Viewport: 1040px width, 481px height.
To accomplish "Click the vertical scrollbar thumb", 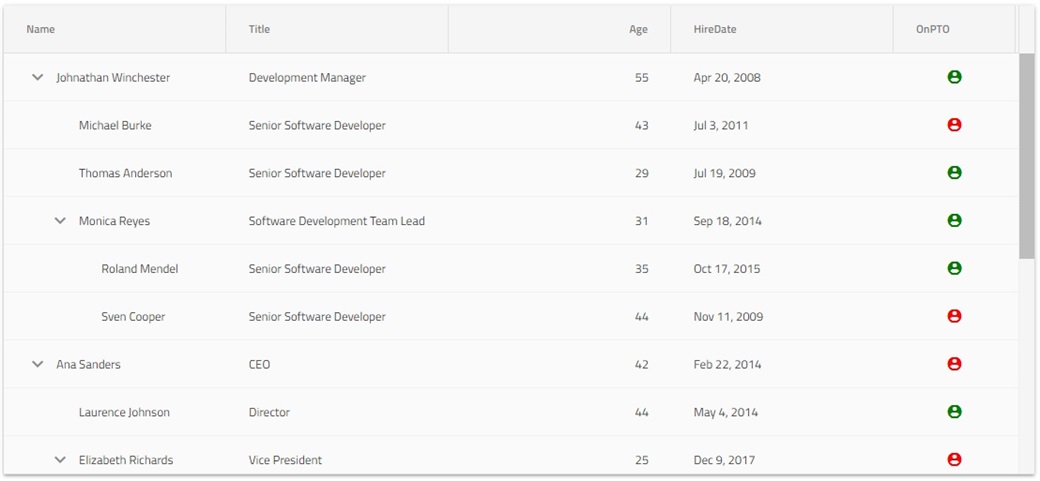I will 1027,155.
